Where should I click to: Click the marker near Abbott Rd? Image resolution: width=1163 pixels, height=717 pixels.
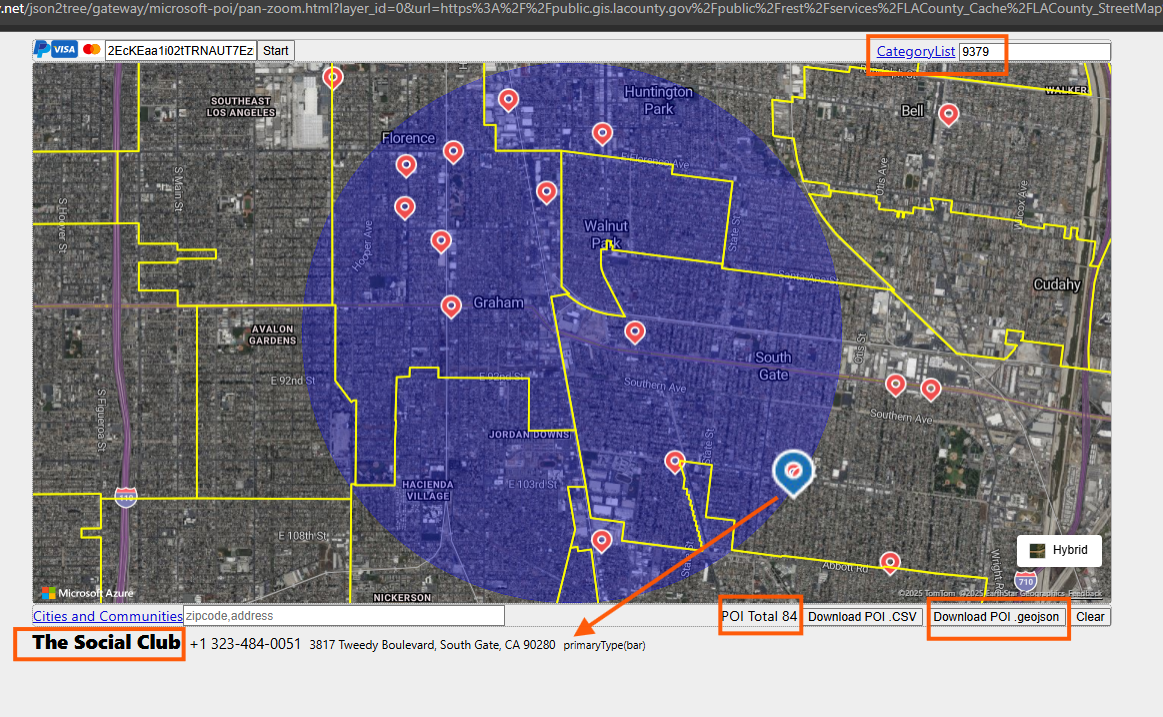click(x=889, y=562)
